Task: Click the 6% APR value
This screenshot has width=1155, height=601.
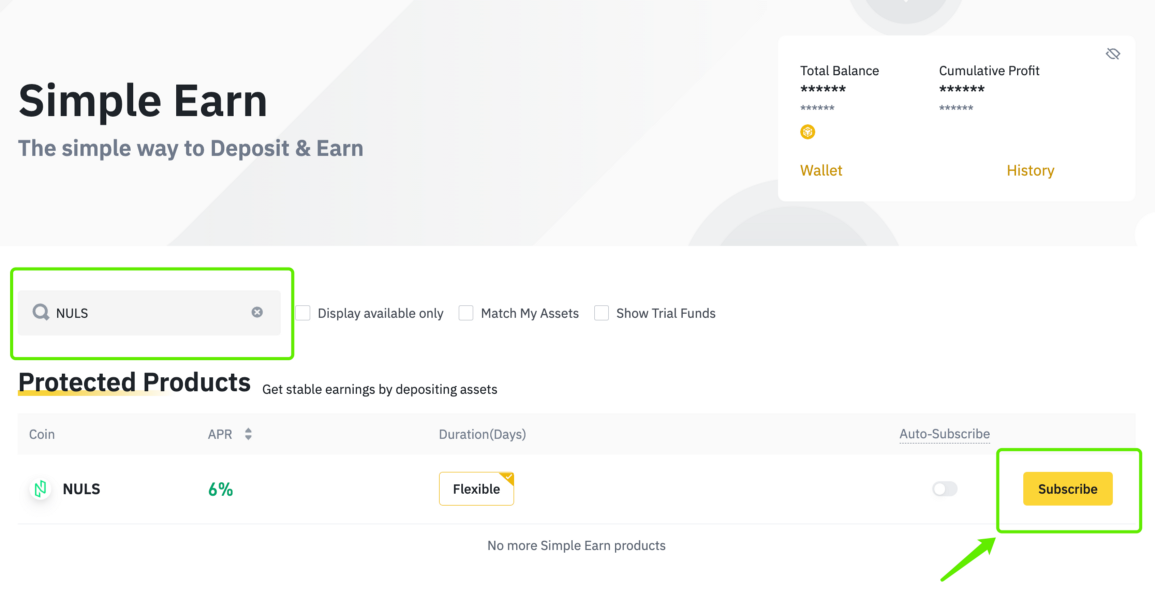Action: click(x=220, y=489)
